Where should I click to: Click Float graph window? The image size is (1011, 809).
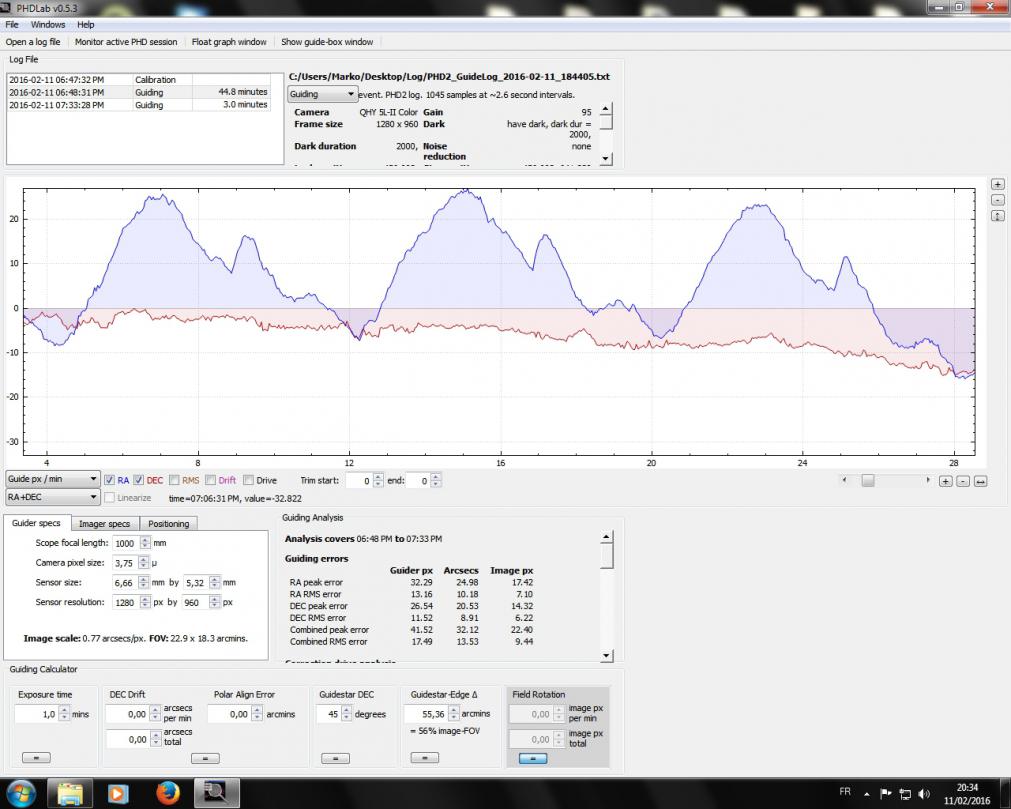tap(229, 42)
